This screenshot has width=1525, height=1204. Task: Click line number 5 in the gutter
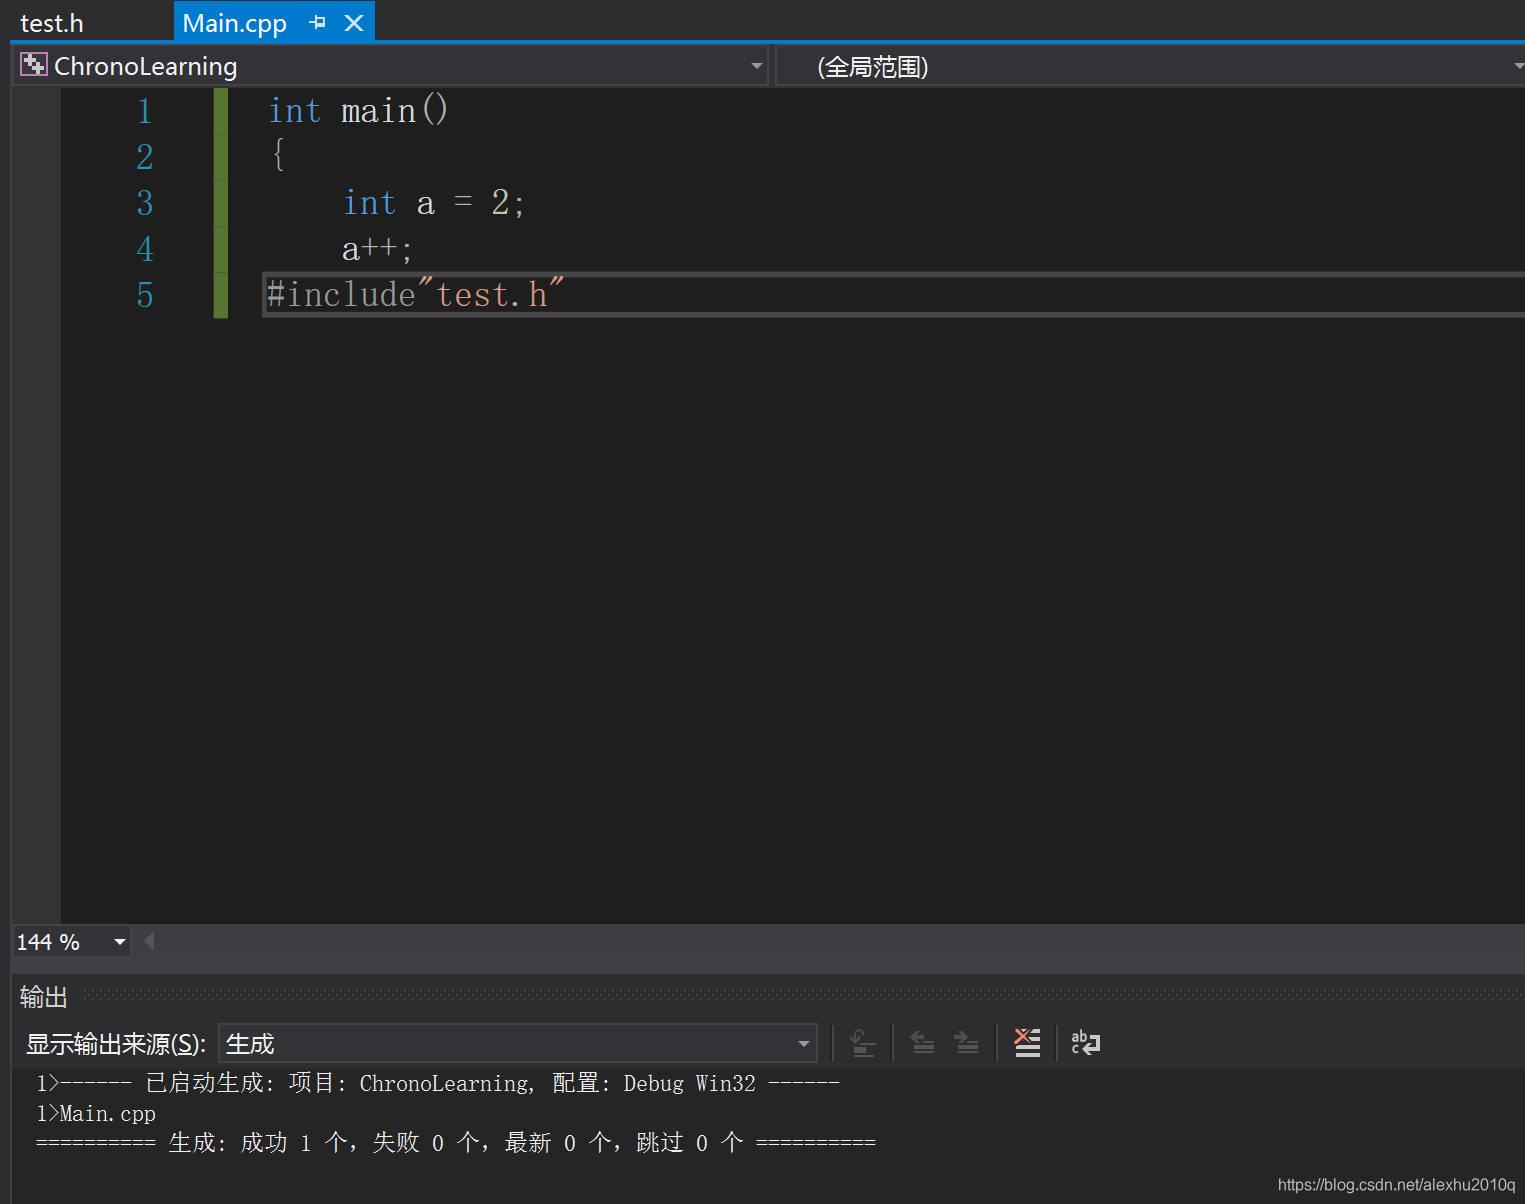[x=145, y=295]
